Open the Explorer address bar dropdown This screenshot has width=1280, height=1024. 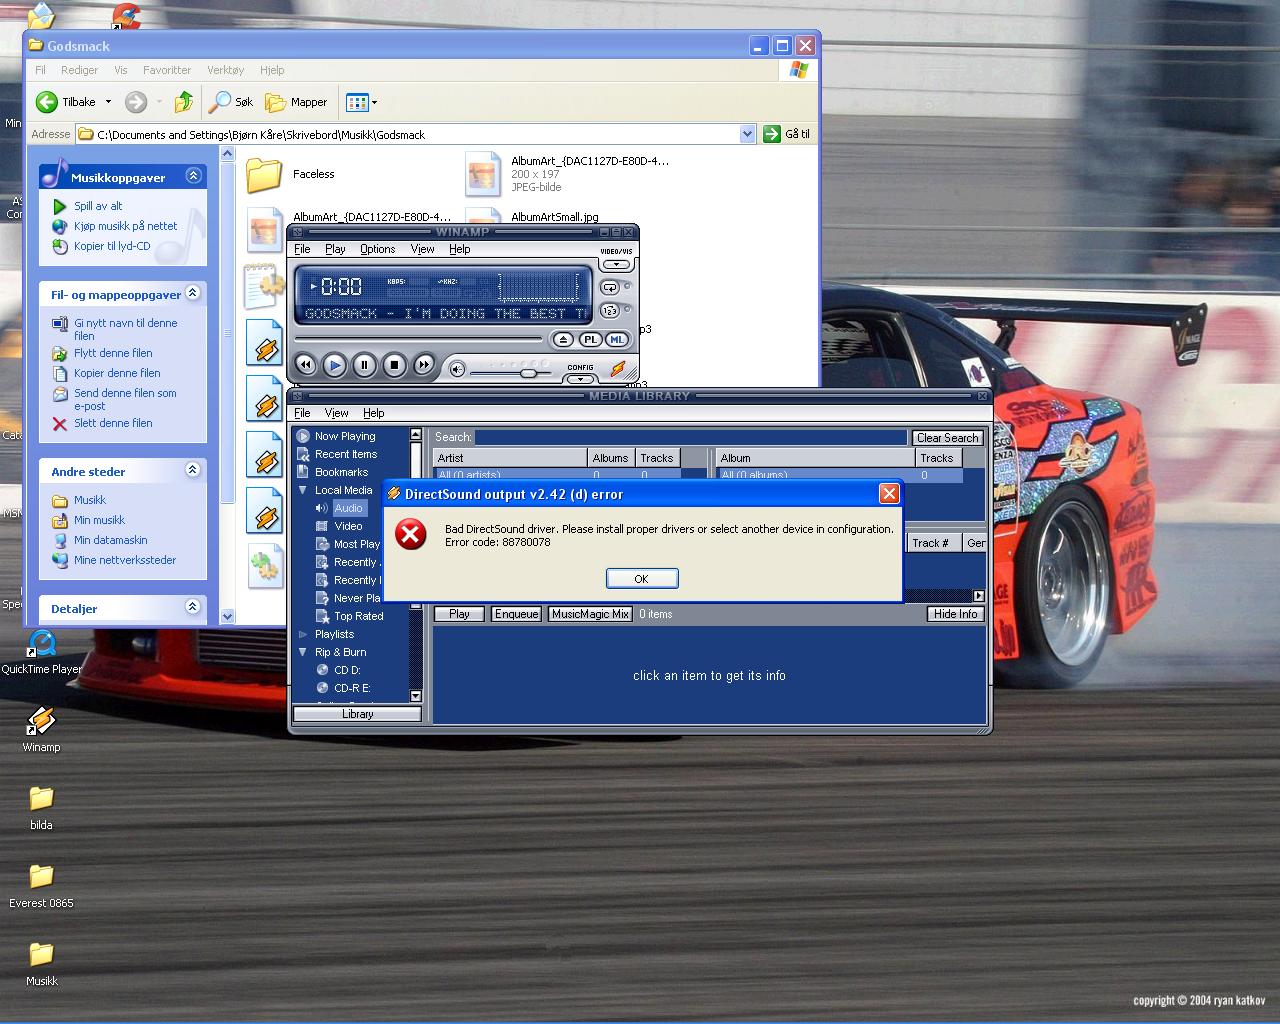pos(747,134)
